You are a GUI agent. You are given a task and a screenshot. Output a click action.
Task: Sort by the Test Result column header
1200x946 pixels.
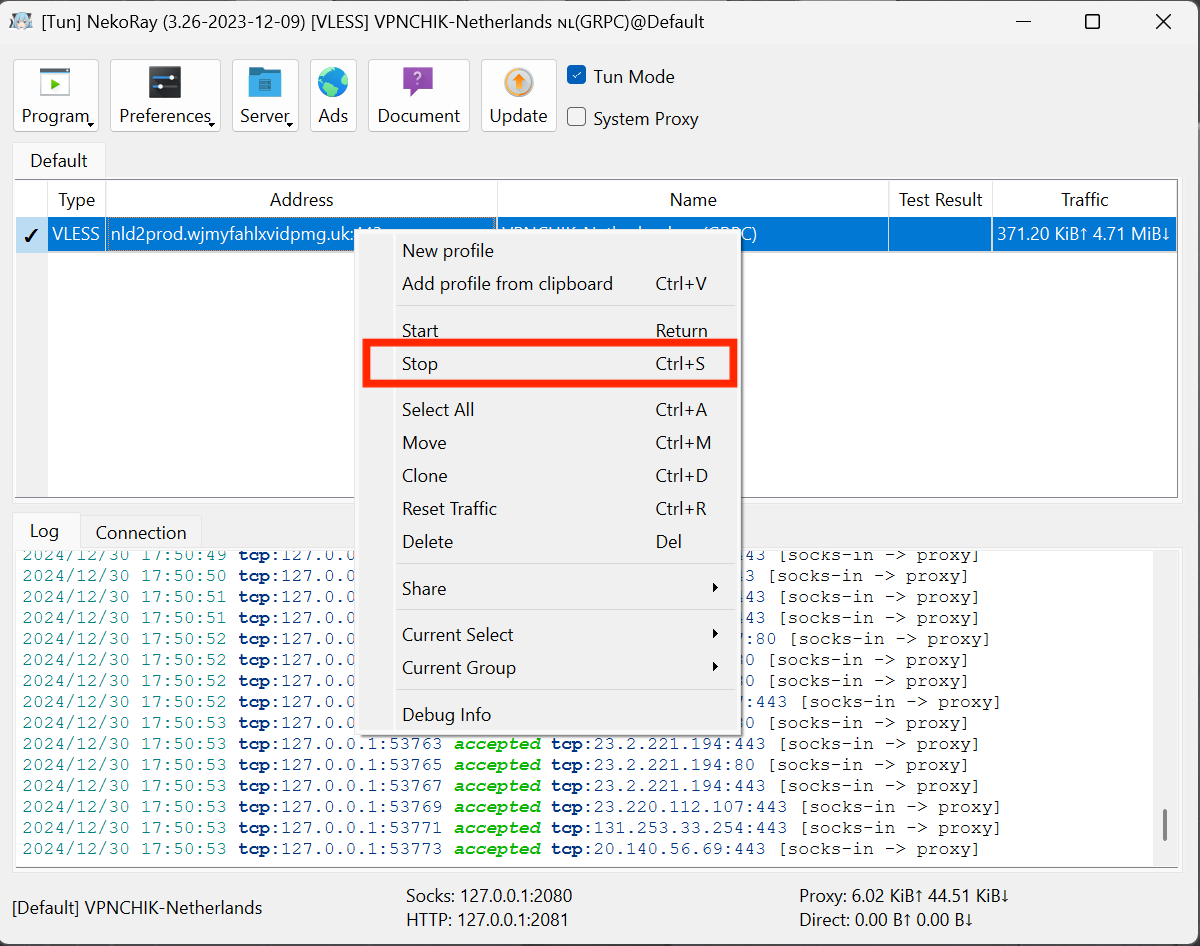940,200
